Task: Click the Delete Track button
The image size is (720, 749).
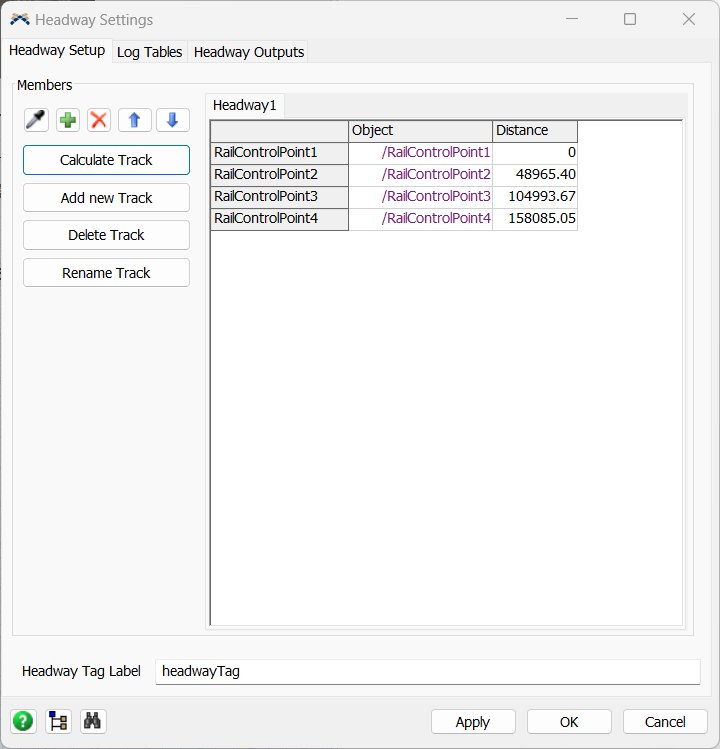Action: pyautogui.click(x=106, y=235)
